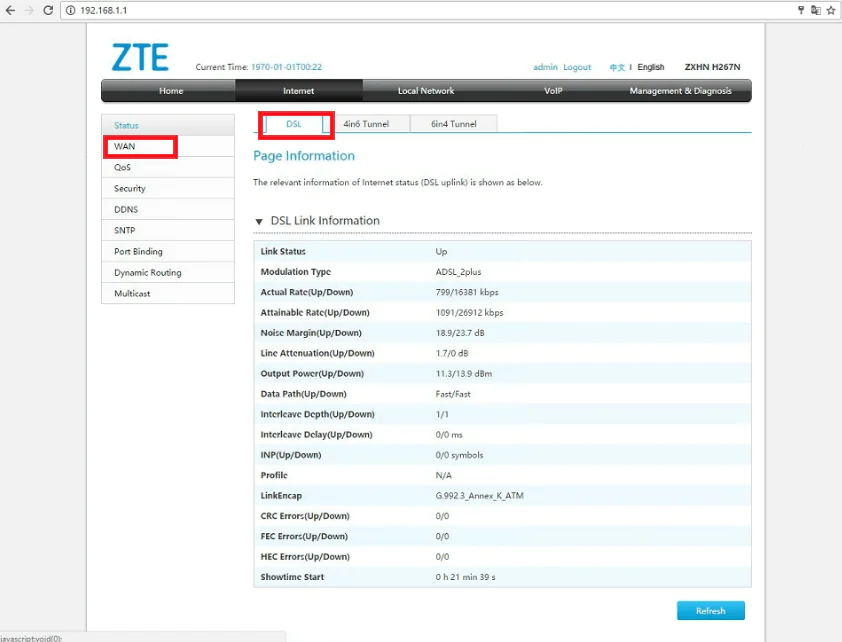
Task: Click the address bar showing 192.168.1.1
Action: (x=400, y=10)
